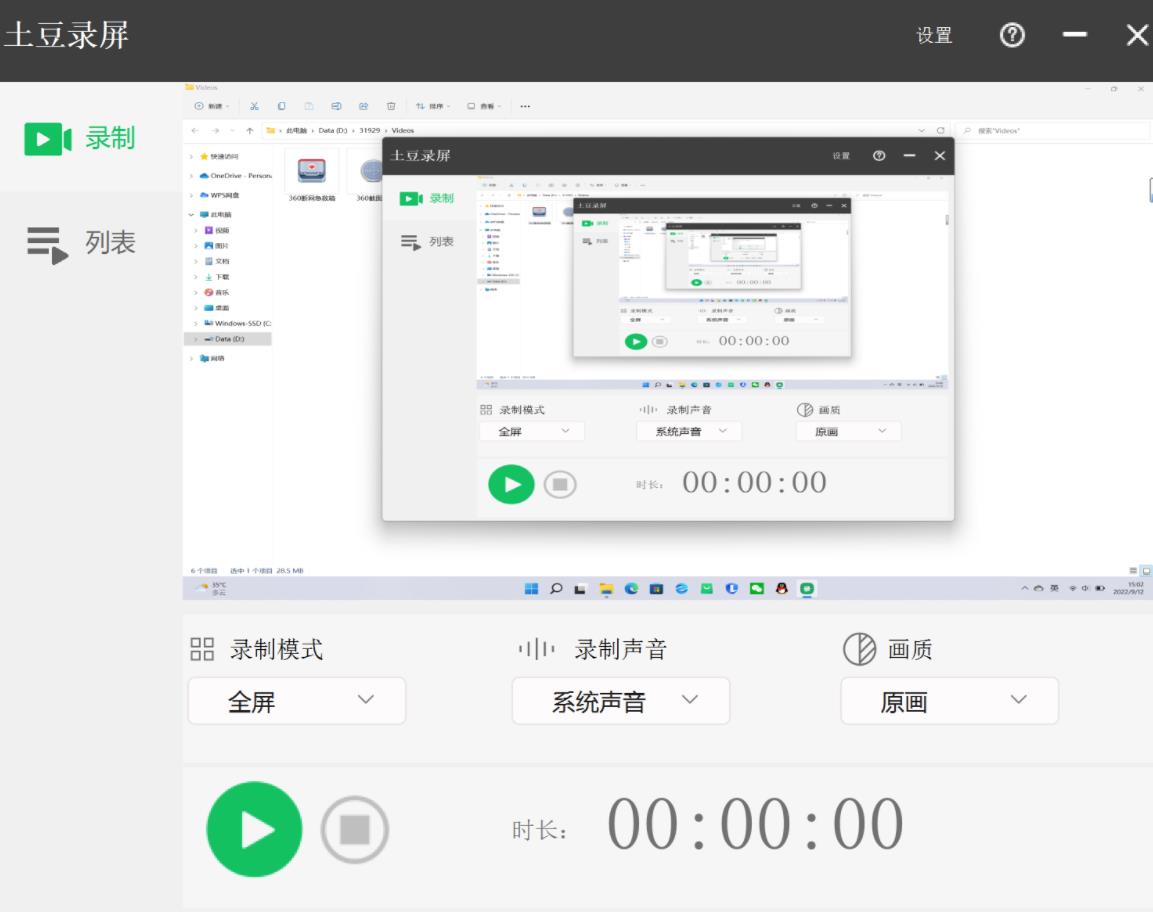1153x917 pixels.
Task: Open the 列表 tab in the main sidebar
Action: point(81,243)
